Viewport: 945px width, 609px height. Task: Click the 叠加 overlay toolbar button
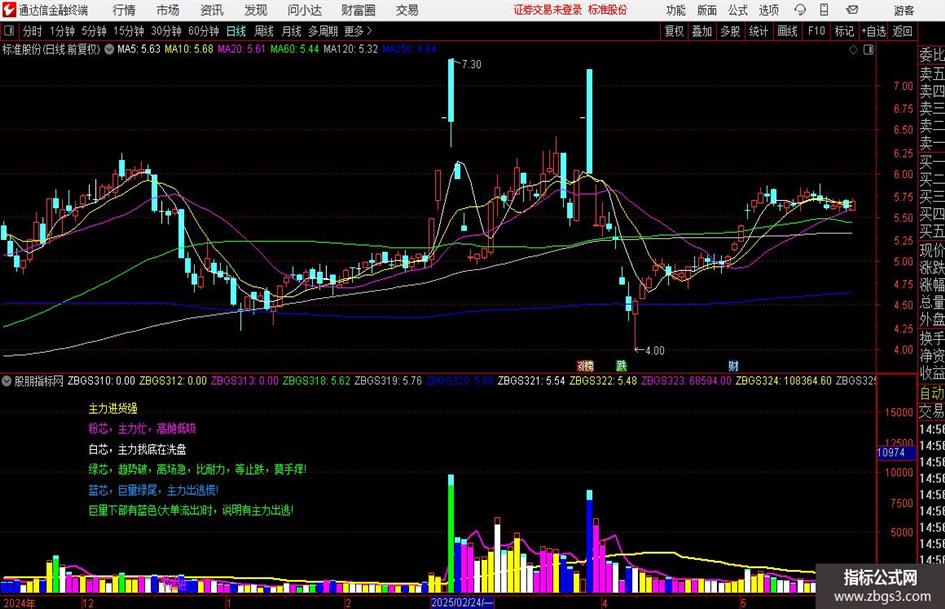[x=702, y=31]
